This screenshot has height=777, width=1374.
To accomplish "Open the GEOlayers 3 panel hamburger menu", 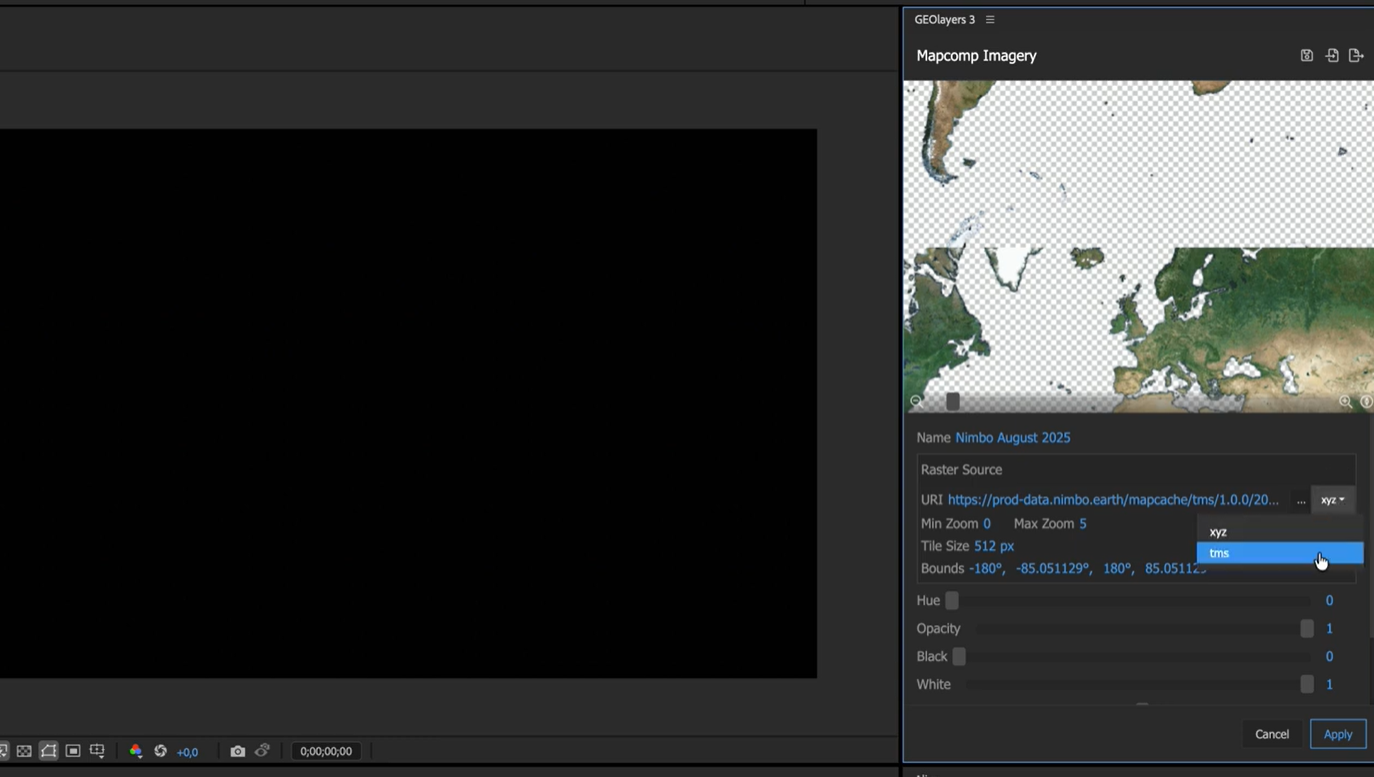I will [x=990, y=20].
